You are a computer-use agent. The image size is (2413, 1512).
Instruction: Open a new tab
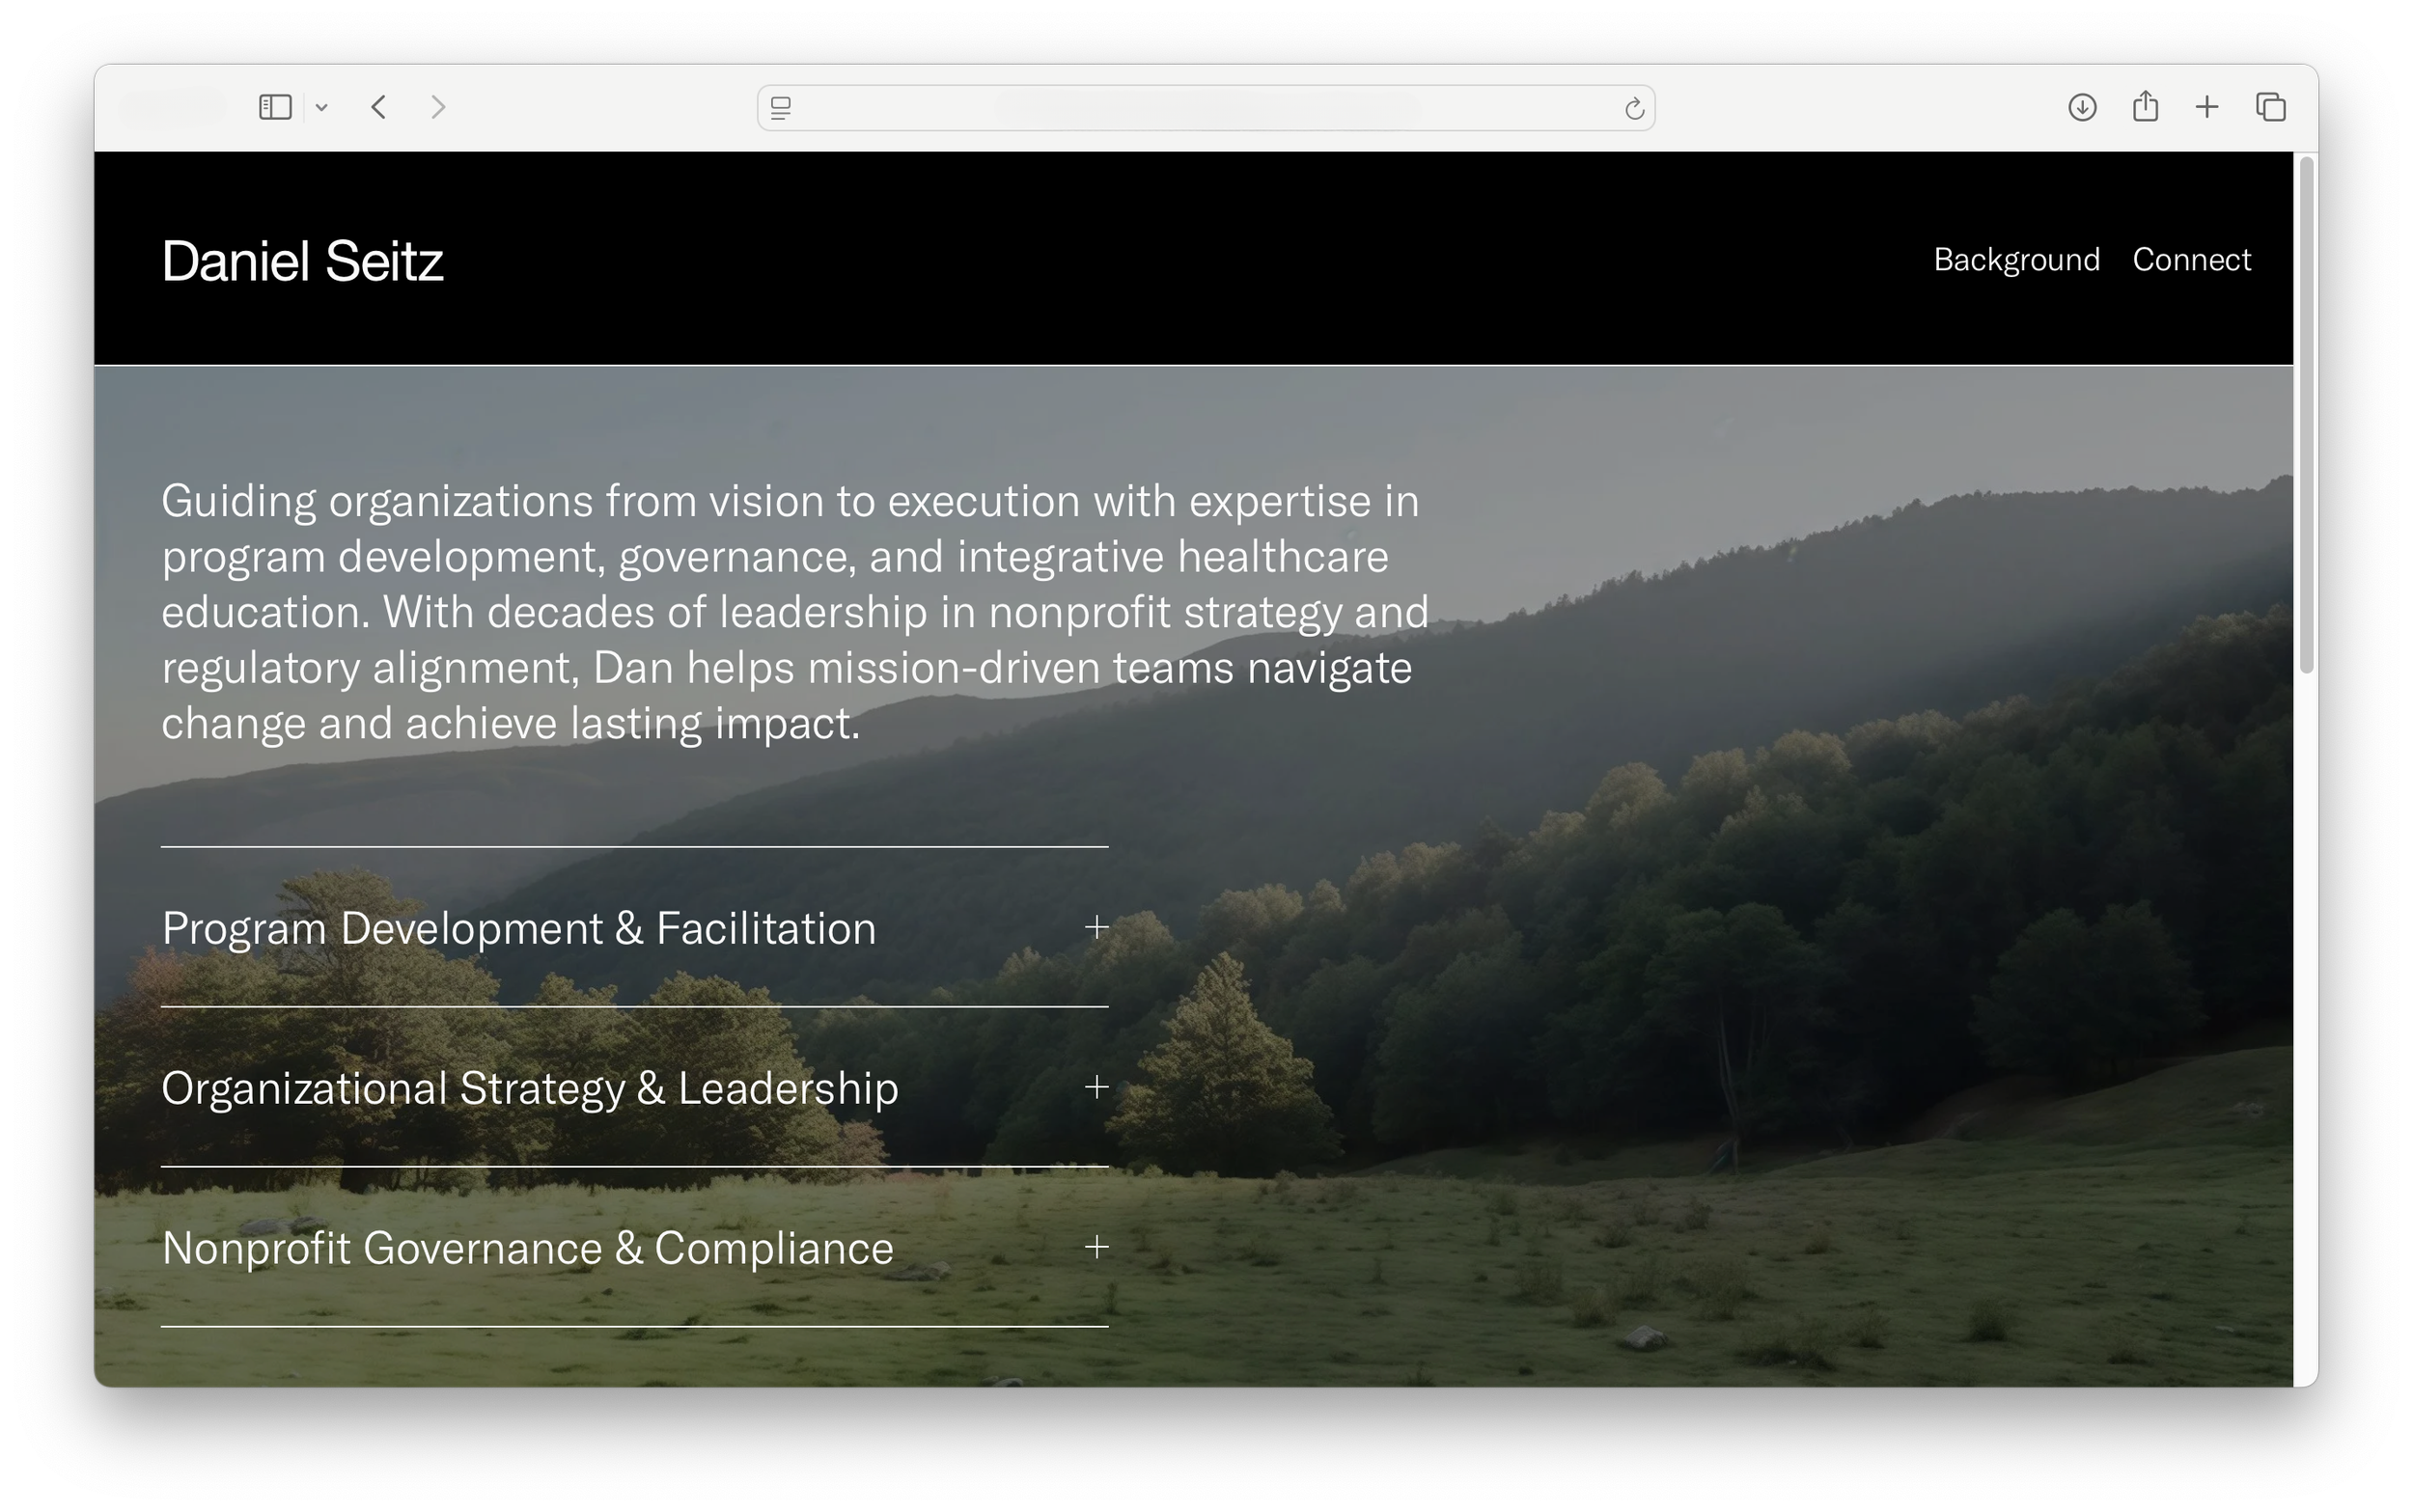(x=2207, y=107)
